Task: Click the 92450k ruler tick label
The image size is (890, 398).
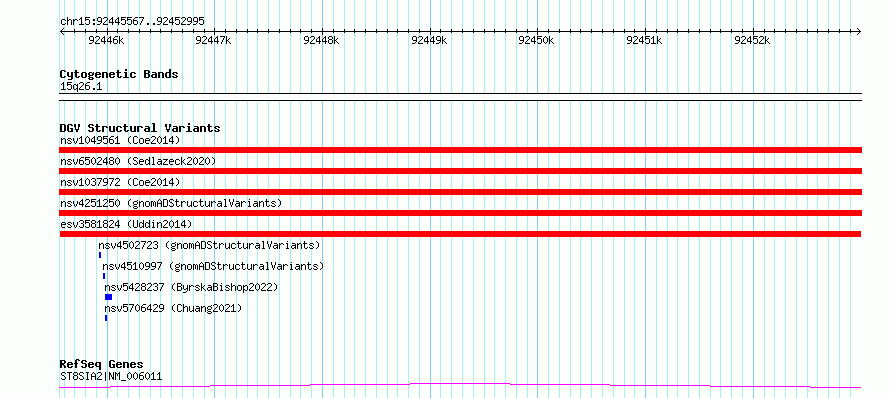Action: [x=536, y=40]
